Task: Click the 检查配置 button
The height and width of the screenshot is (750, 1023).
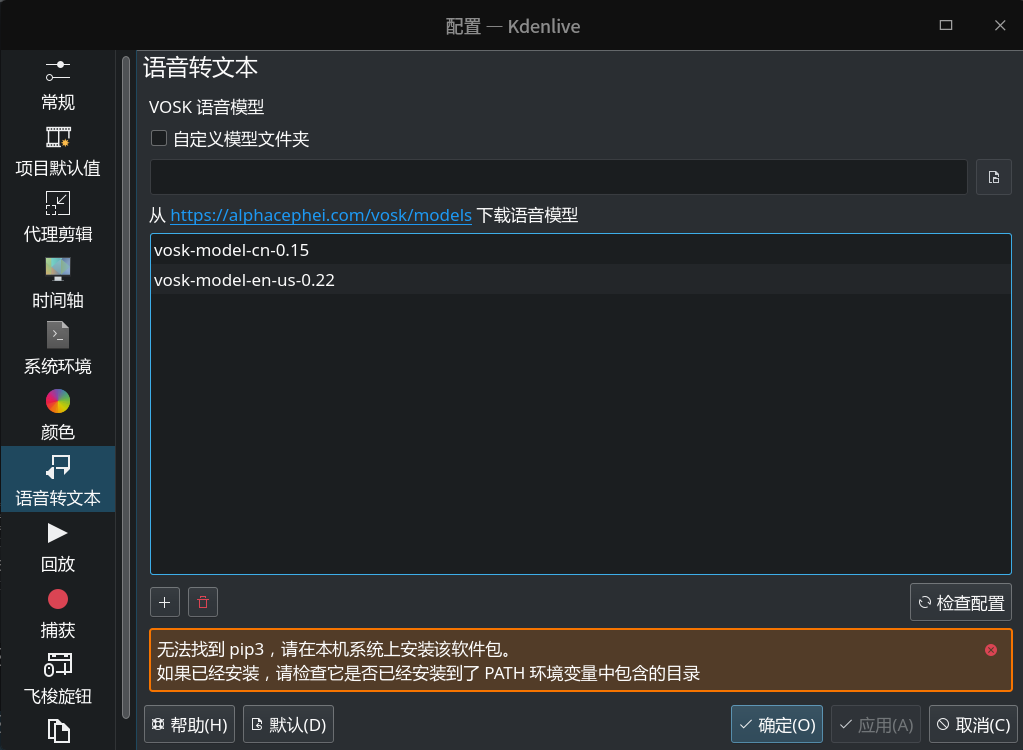Action: (x=960, y=602)
